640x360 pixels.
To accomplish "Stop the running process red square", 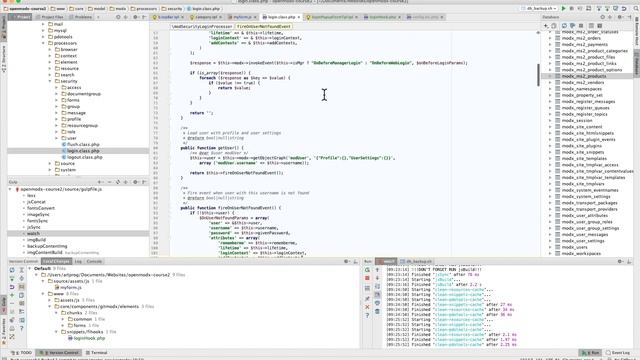I will click(367, 278).
